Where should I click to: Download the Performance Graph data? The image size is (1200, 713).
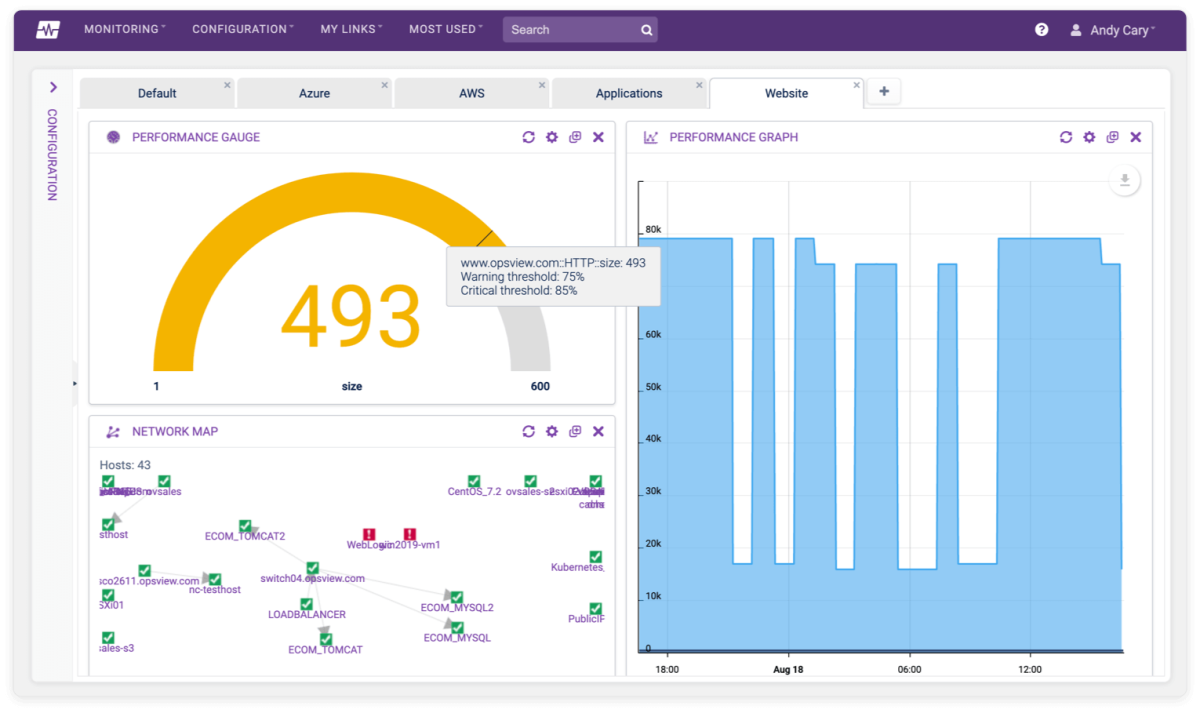click(x=1123, y=180)
